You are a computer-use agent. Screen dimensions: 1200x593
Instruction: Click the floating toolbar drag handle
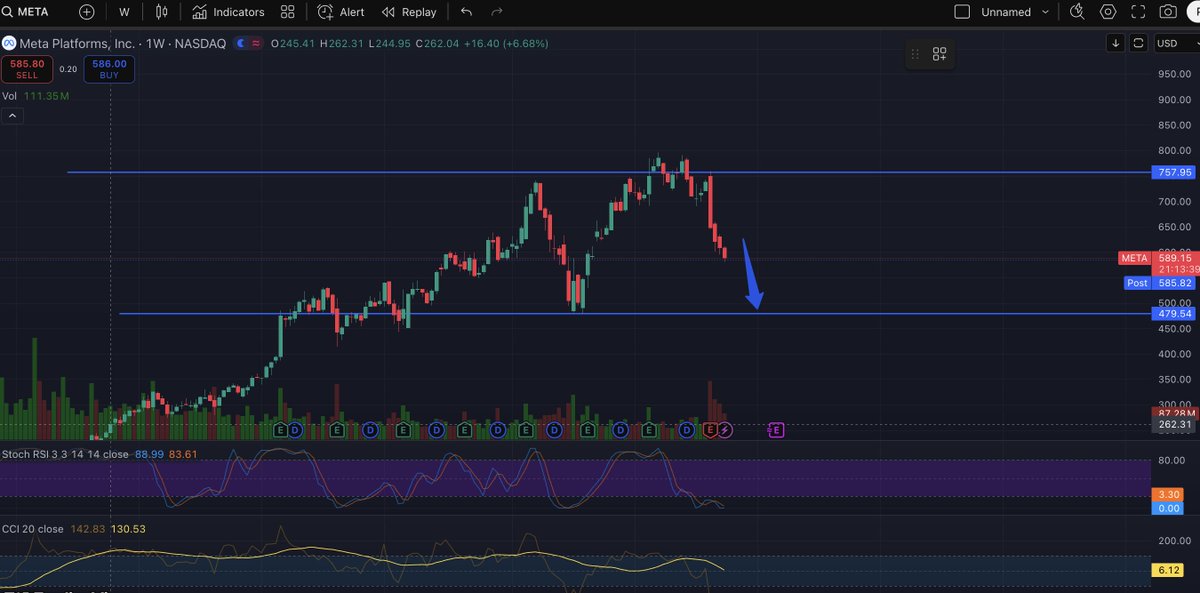coord(915,54)
